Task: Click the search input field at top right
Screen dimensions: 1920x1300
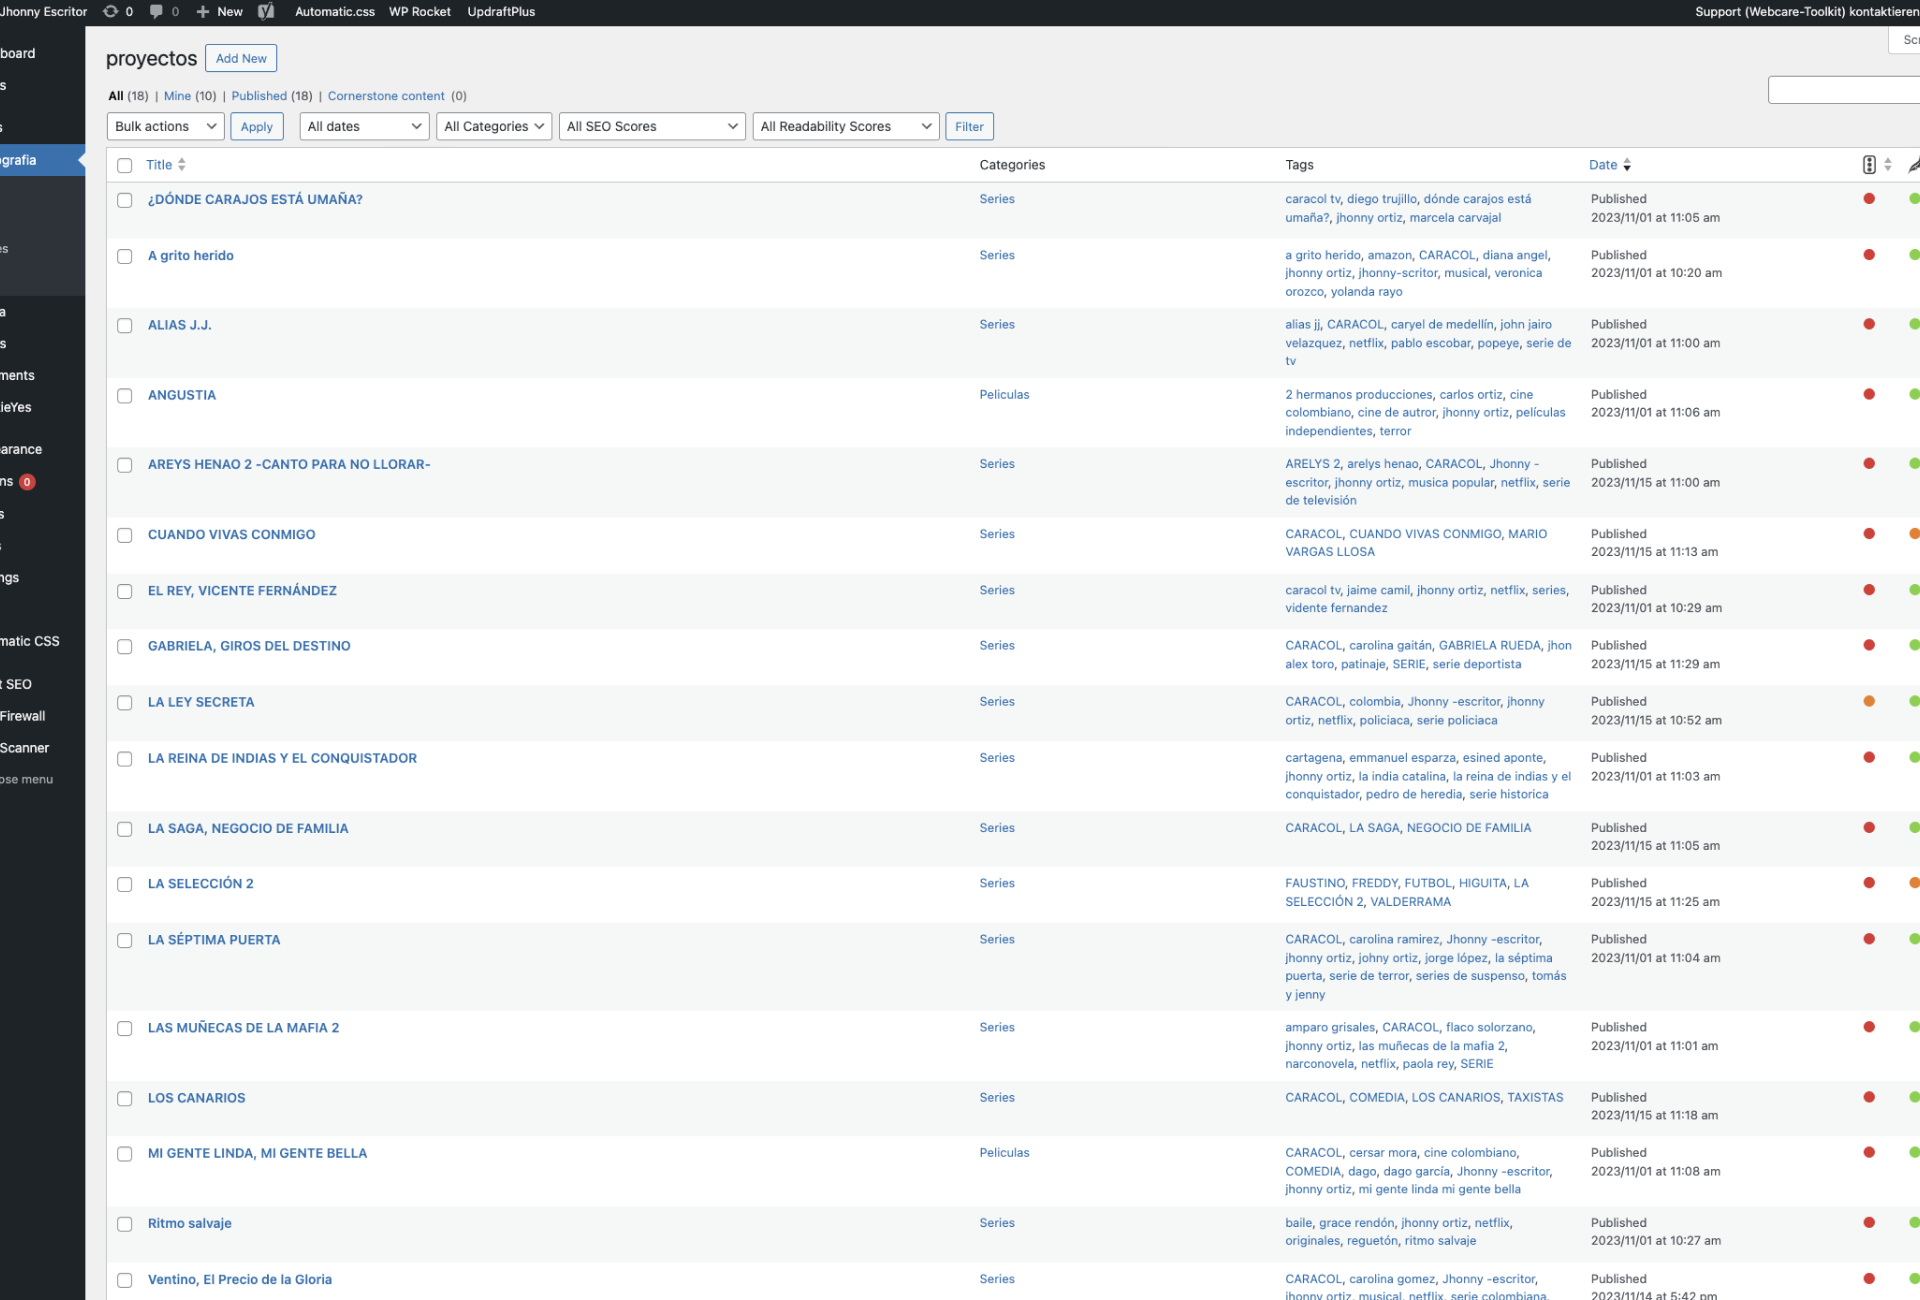Action: pos(1843,90)
